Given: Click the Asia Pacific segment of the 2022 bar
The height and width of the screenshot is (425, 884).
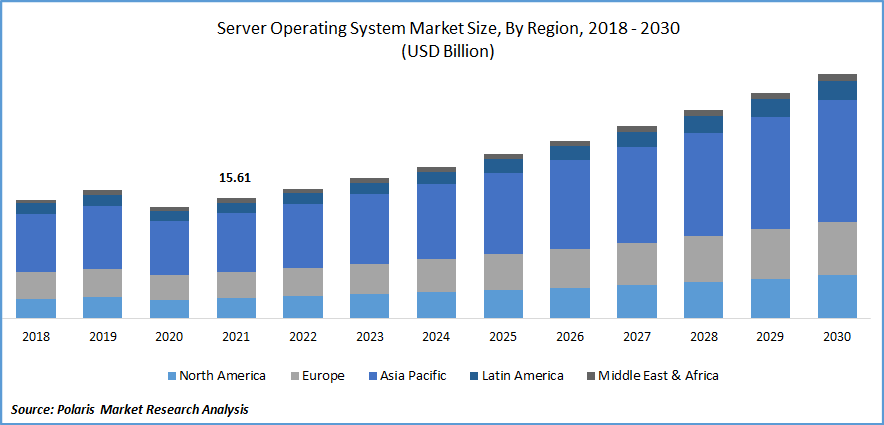Looking at the screenshot, I should 303,236.
